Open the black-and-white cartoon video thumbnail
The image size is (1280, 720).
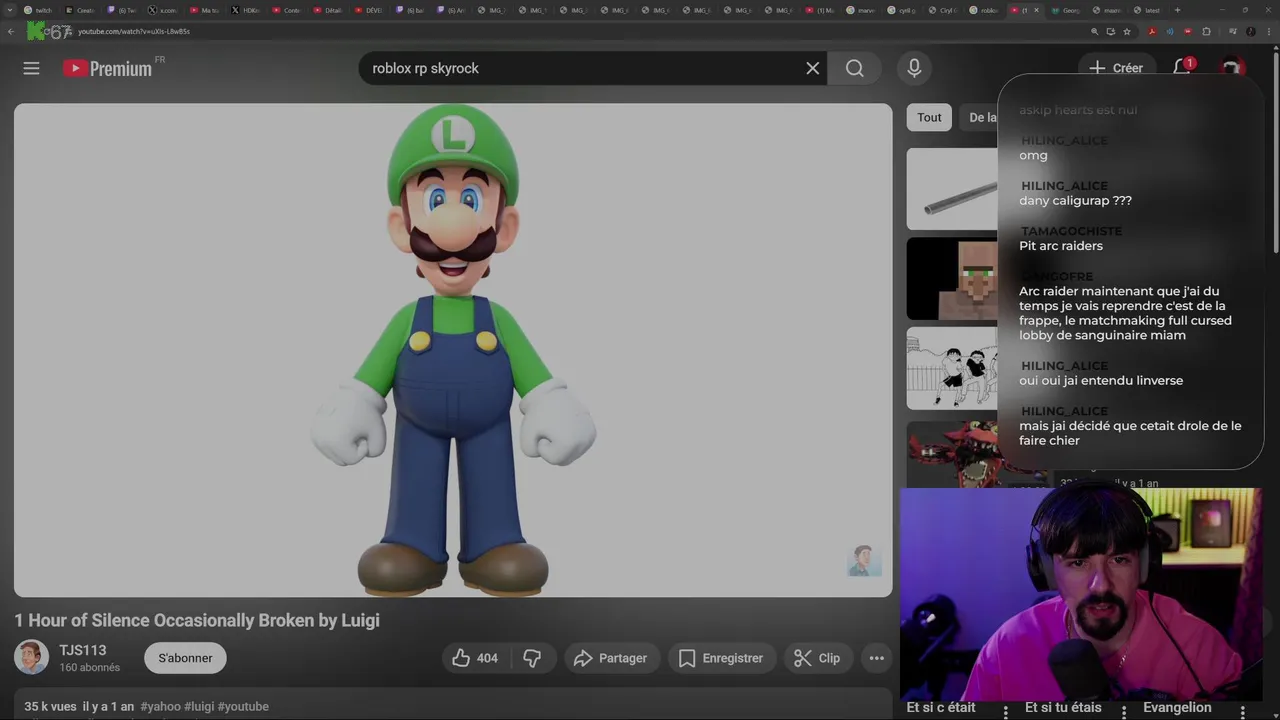pos(952,368)
